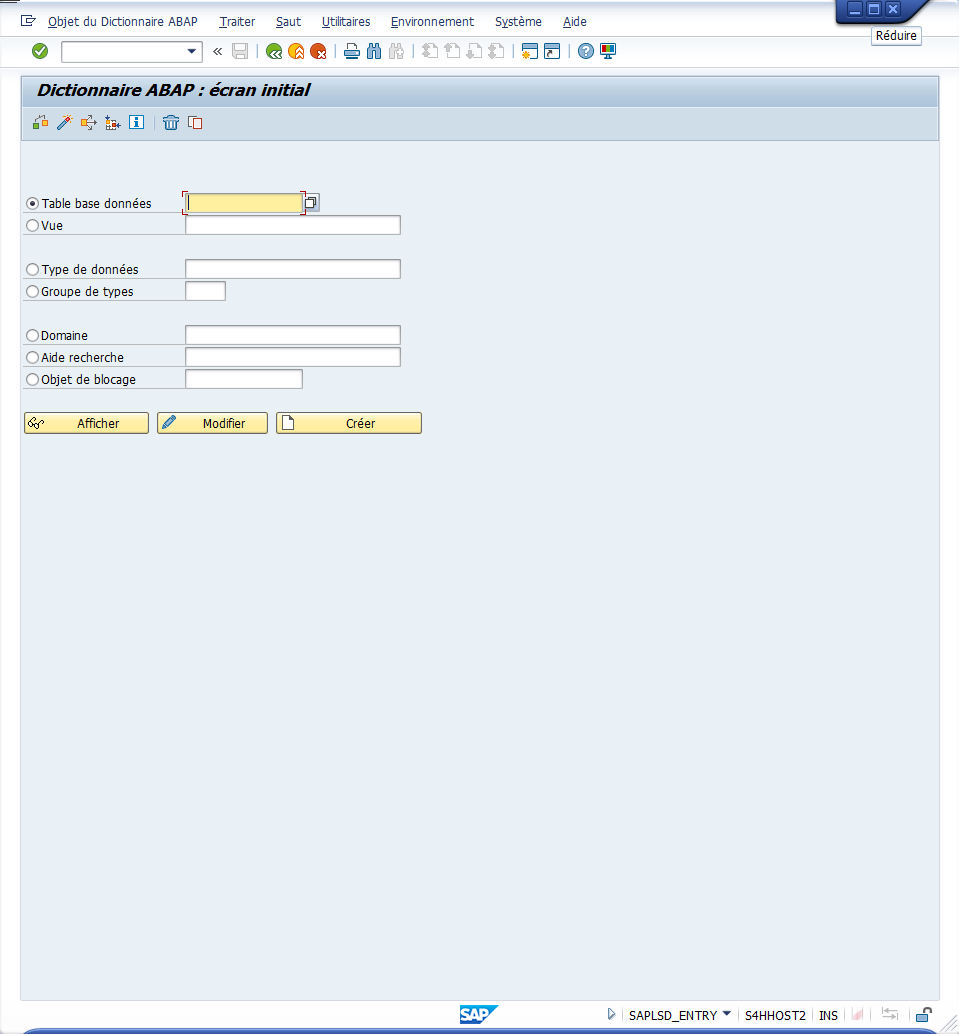Expand the transaction command field dropdown
959x1034 pixels.
point(192,51)
